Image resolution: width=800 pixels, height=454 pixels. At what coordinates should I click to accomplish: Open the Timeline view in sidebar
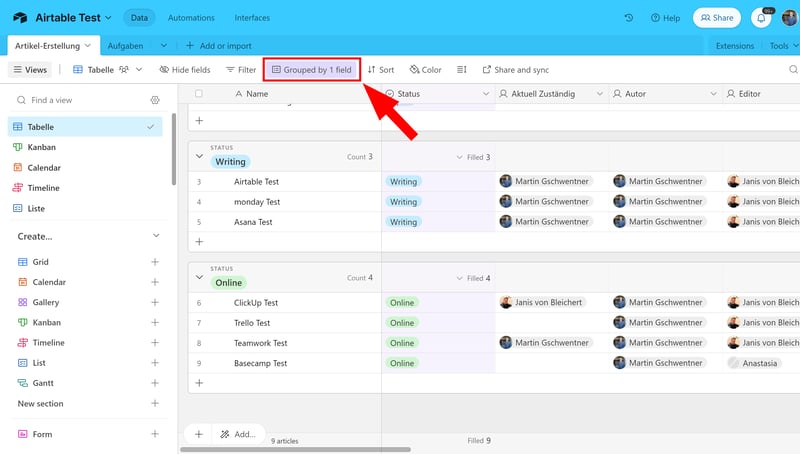click(85, 188)
